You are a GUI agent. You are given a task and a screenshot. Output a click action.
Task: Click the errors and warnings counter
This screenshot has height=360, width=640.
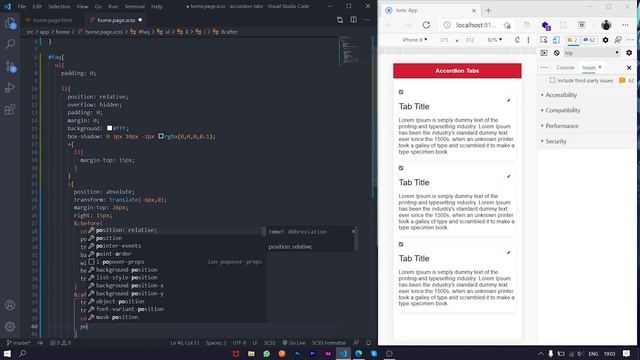(60, 343)
